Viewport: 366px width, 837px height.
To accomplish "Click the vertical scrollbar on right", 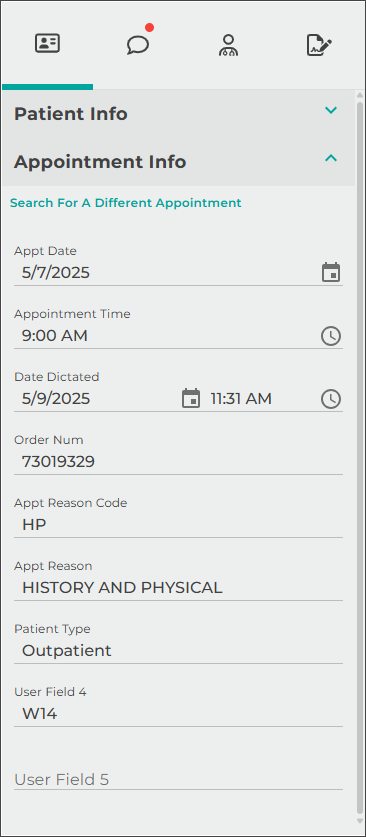I will pyautogui.click(x=360, y=458).
